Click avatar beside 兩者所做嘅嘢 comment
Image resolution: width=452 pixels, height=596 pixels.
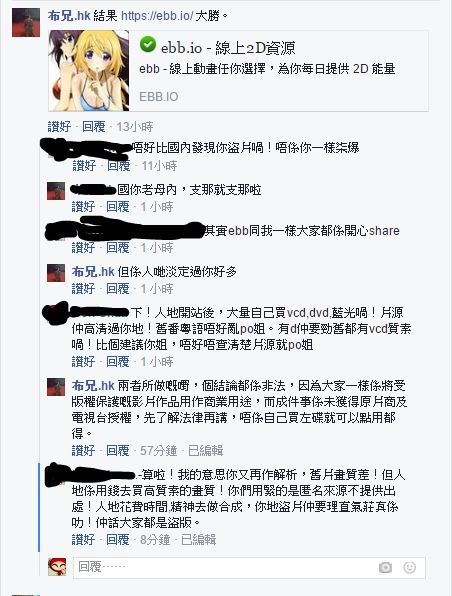56,387
